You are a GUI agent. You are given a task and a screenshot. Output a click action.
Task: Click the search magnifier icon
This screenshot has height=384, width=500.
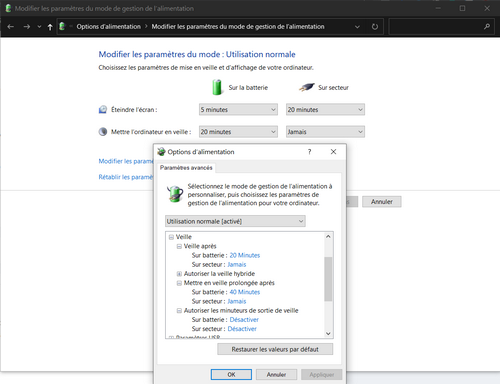pos(487,26)
